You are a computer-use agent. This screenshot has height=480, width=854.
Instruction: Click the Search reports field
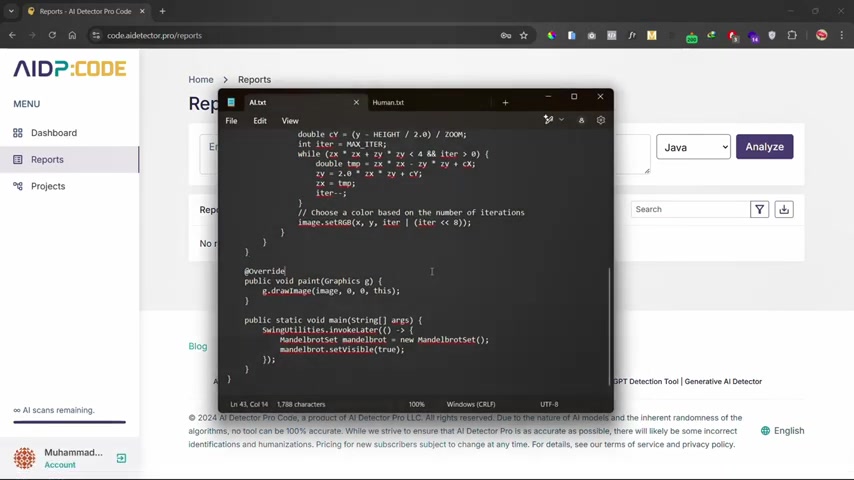[690, 209]
